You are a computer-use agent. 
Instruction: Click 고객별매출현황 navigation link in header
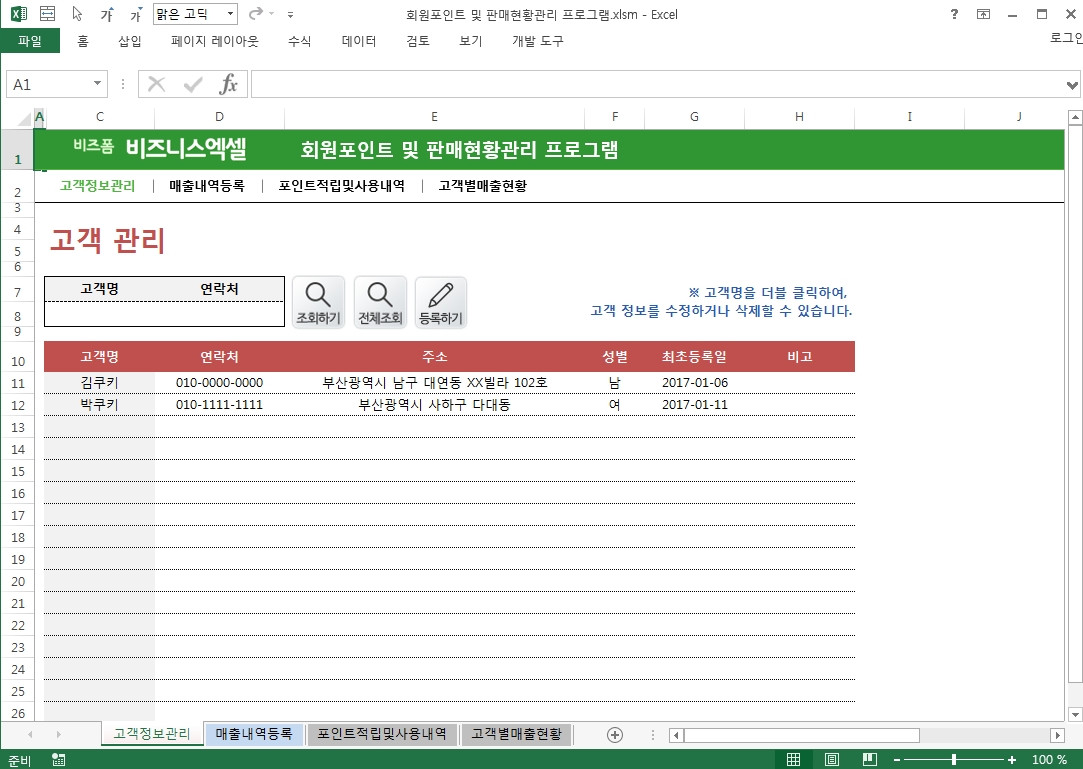(x=483, y=186)
